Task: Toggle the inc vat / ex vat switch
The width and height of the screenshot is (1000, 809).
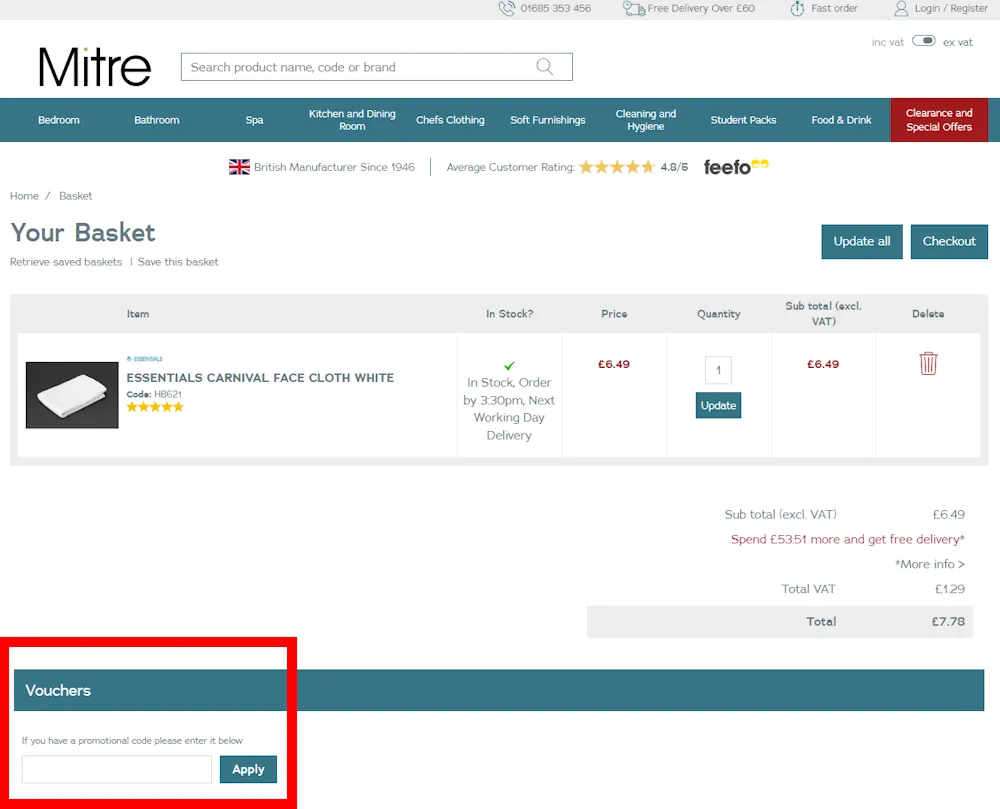Action: [923, 41]
